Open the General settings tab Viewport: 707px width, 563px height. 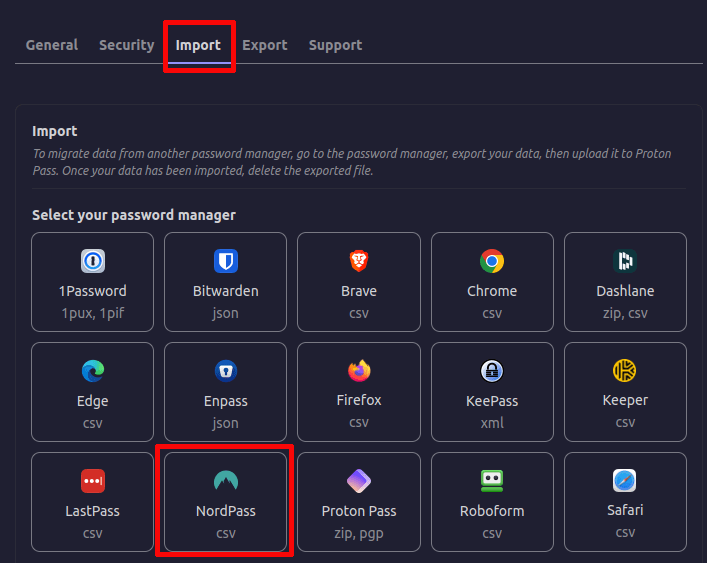click(x=52, y=45)
